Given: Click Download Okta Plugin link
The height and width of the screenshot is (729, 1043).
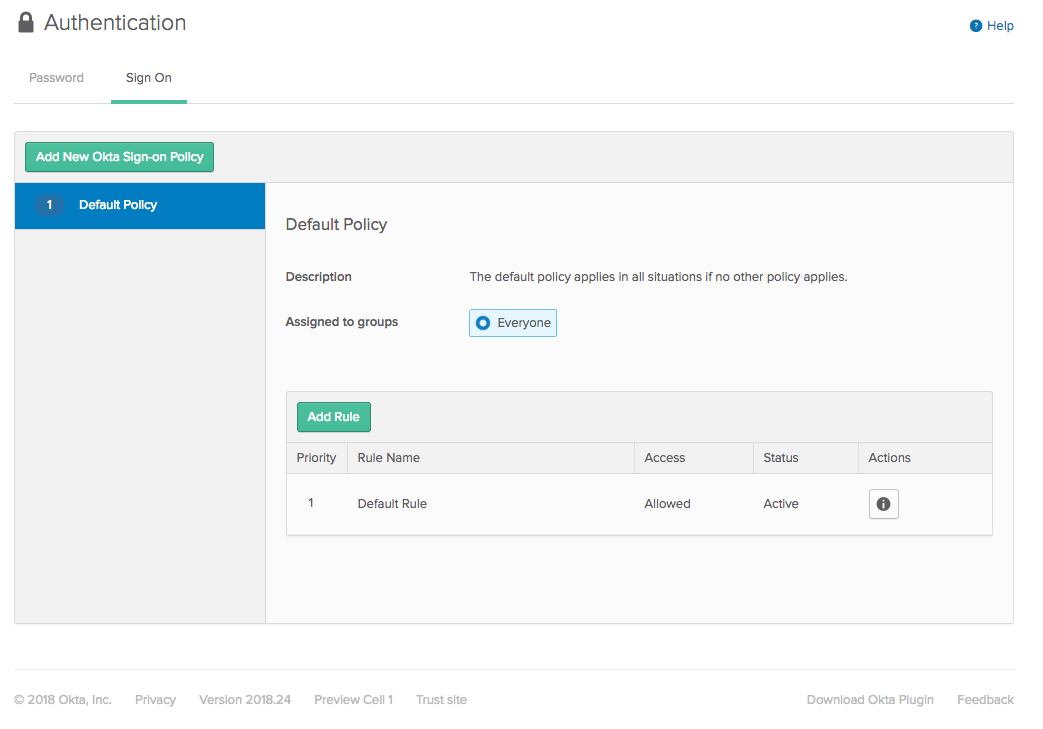Looking at the screenshot, I should 870,700.
